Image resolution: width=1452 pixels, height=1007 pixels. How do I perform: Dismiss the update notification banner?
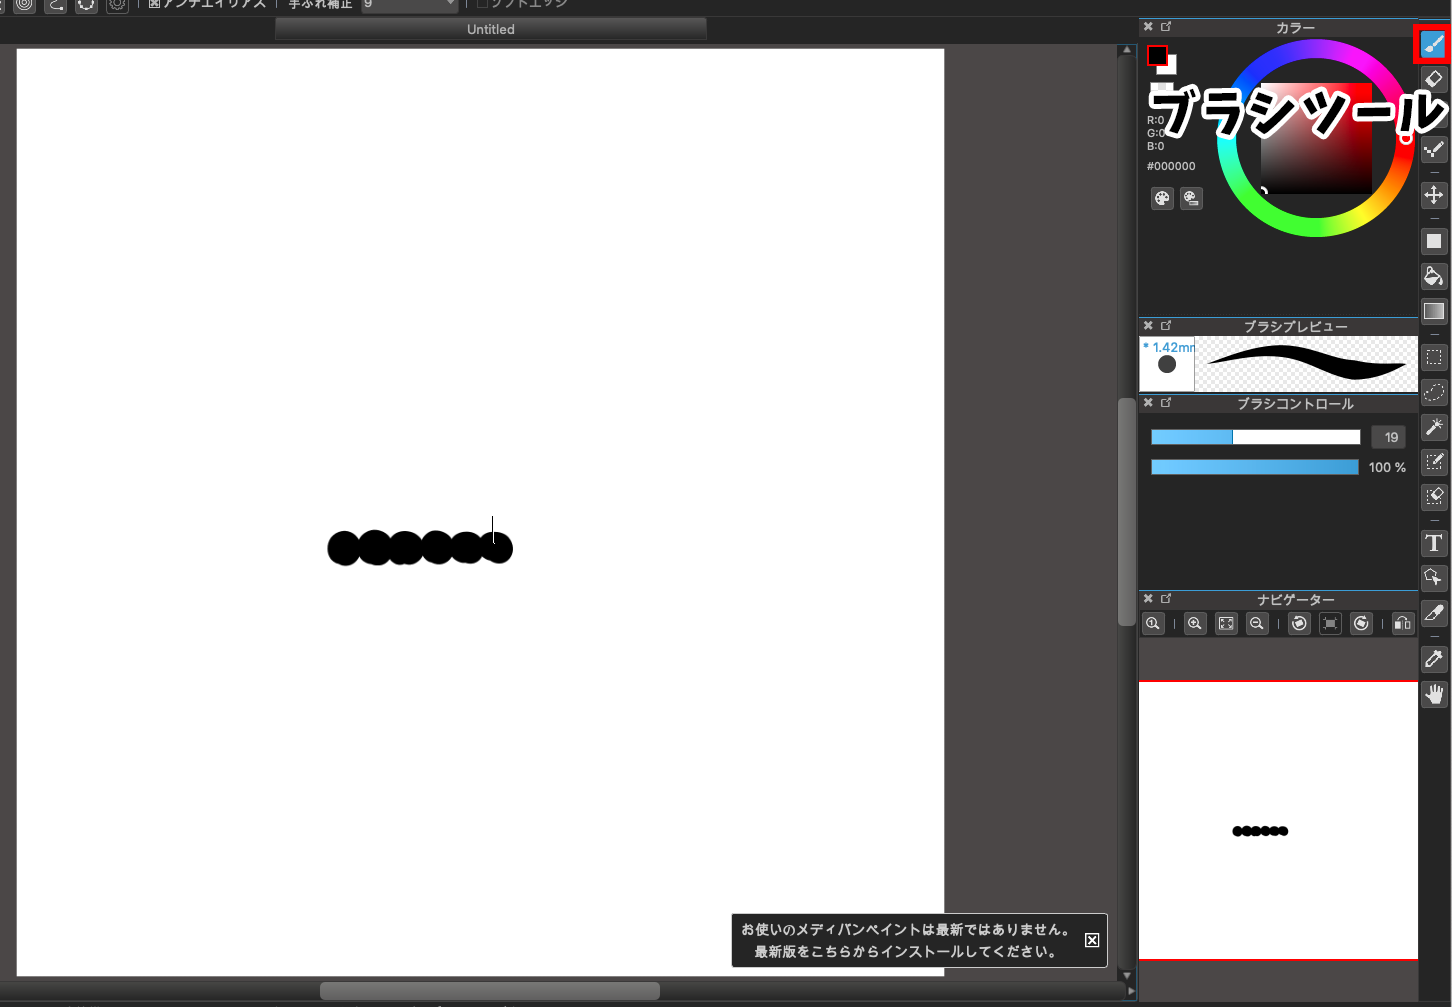1092,940
